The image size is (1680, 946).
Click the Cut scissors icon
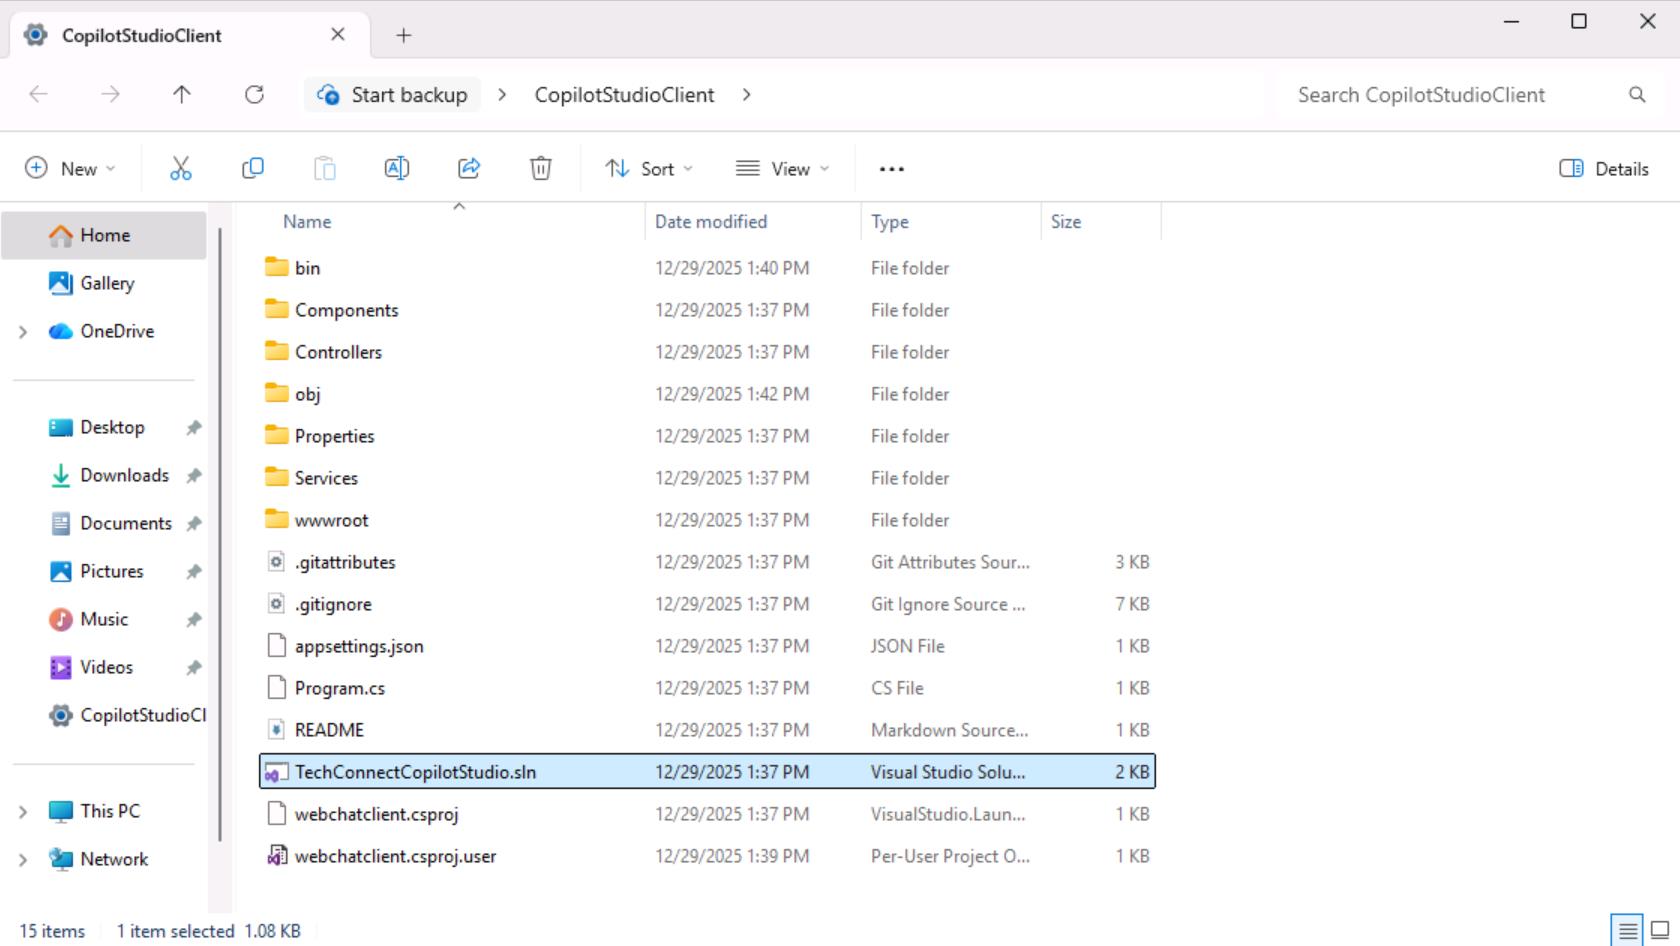click(180, 169)
